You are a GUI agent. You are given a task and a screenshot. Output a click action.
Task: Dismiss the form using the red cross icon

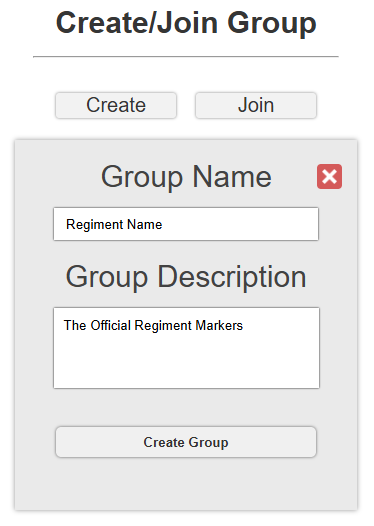(329, 176)
